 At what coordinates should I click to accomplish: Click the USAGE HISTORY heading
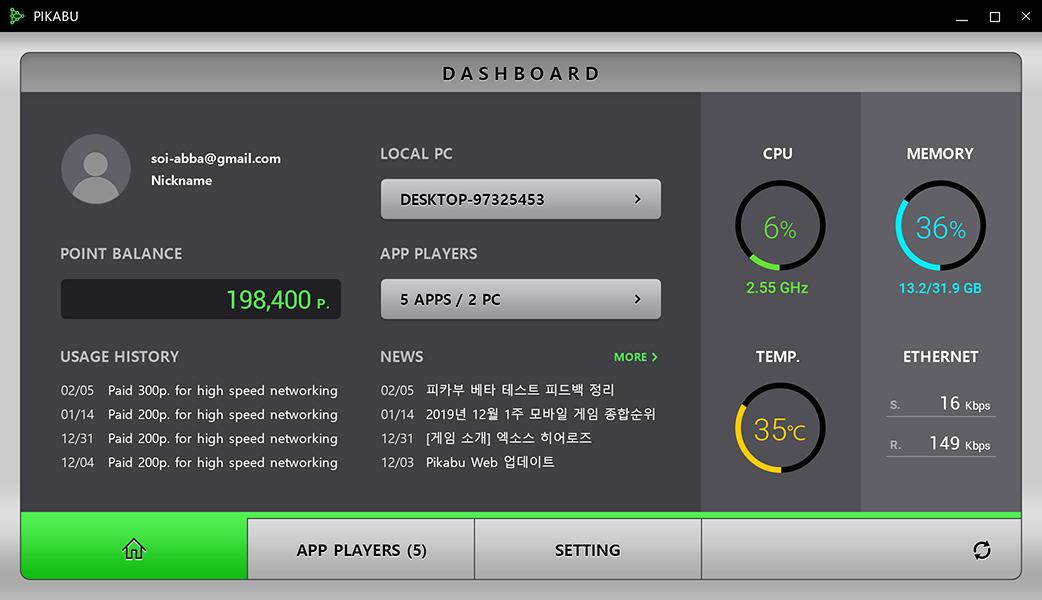(x=120, y=357)
